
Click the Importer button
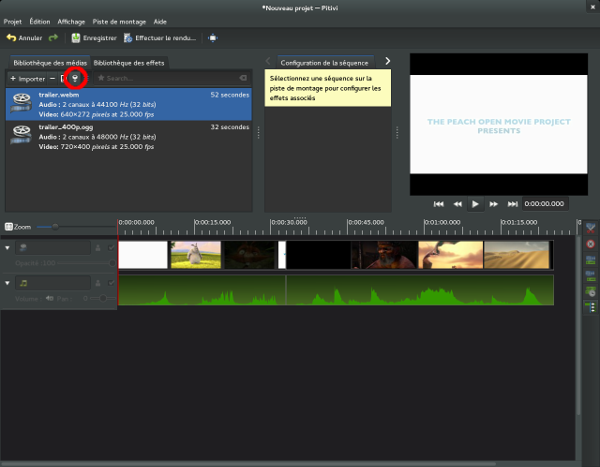27,78
